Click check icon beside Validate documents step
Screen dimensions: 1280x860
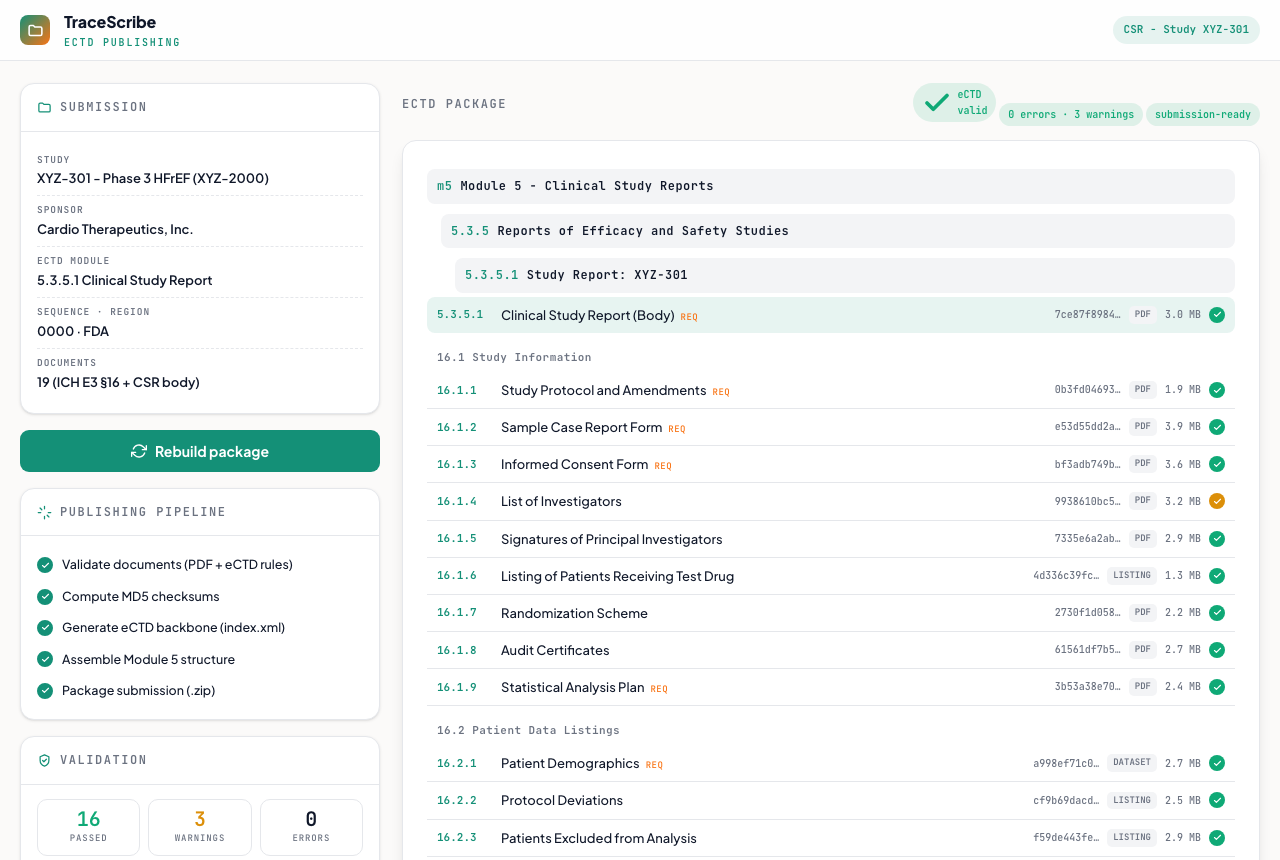click(45, 565)
